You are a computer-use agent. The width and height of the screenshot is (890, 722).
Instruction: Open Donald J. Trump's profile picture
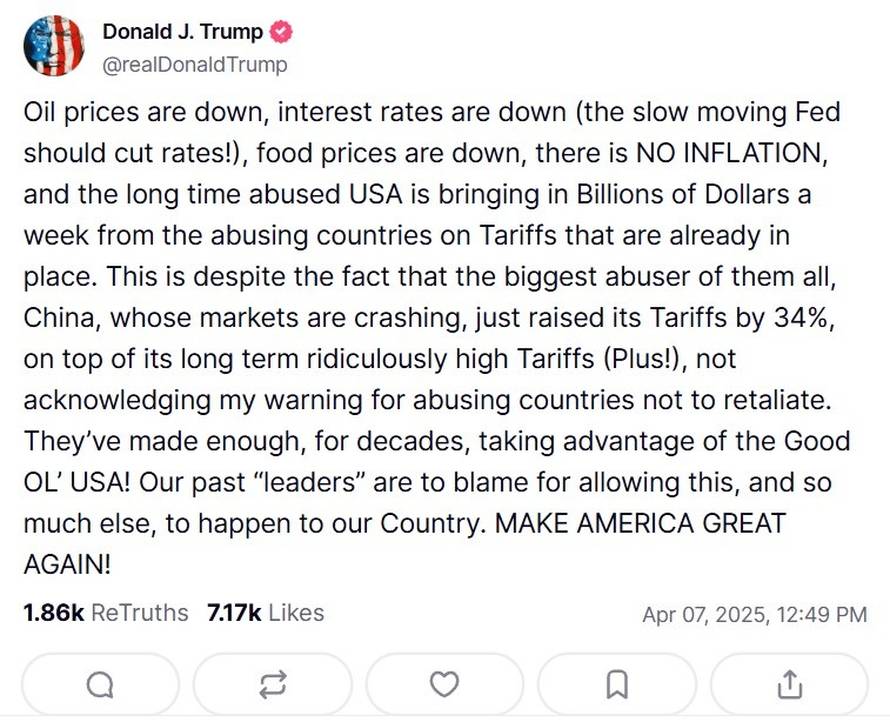tap(55, 45)
